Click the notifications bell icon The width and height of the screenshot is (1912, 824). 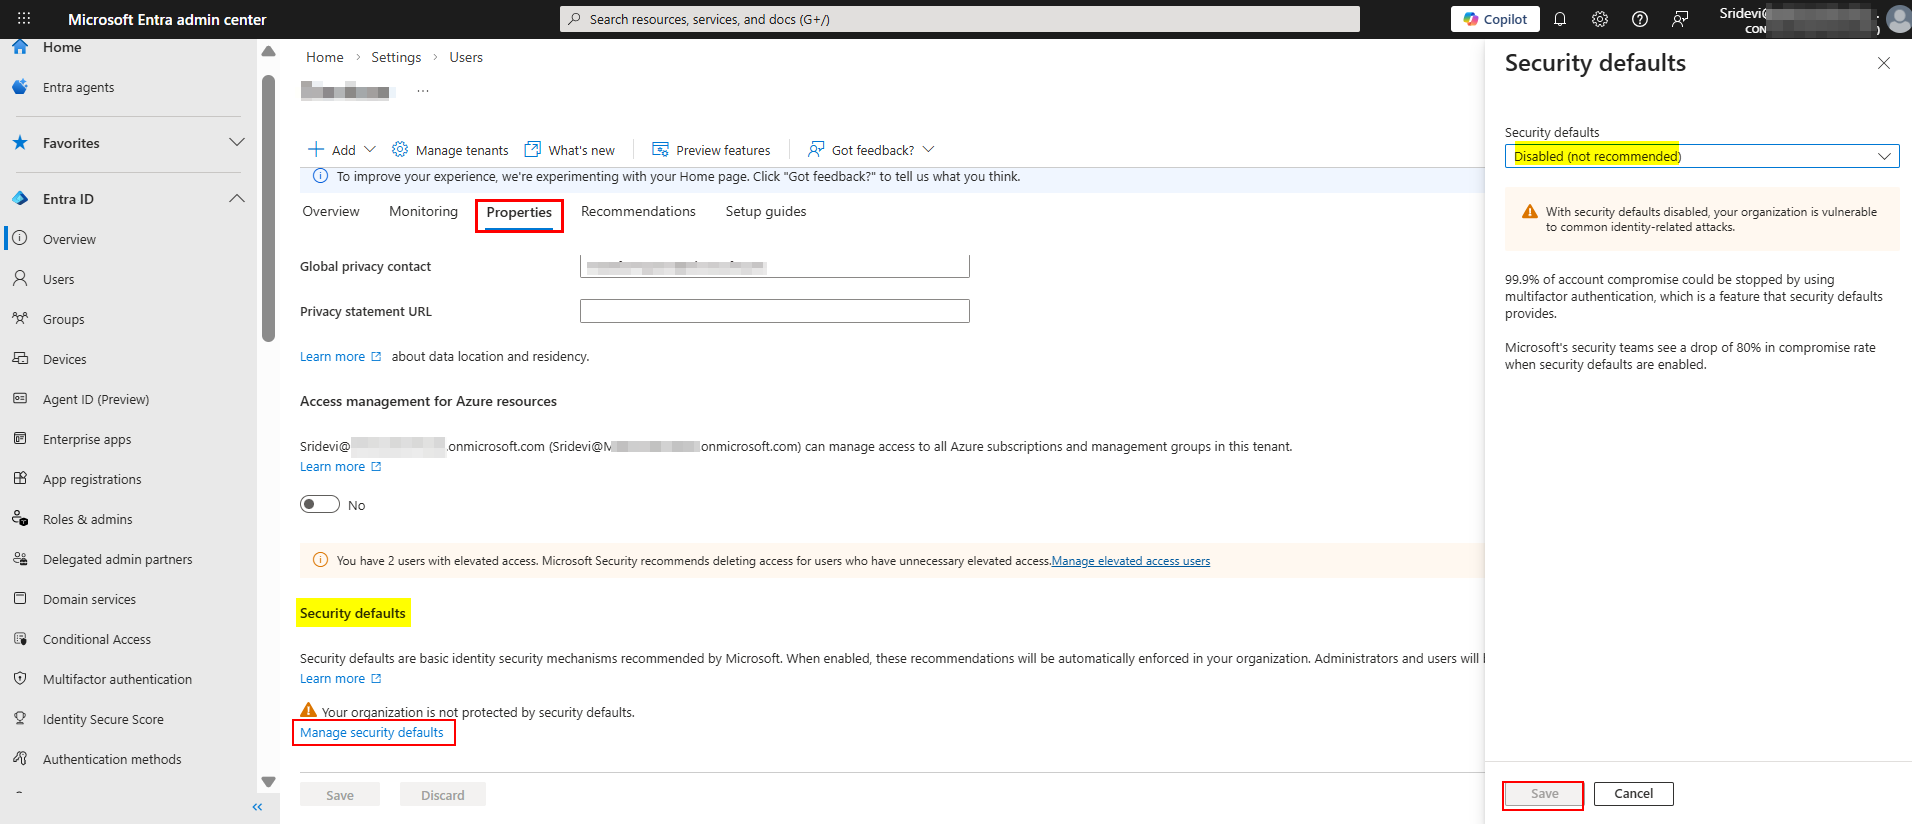[x=1560, y=19]
